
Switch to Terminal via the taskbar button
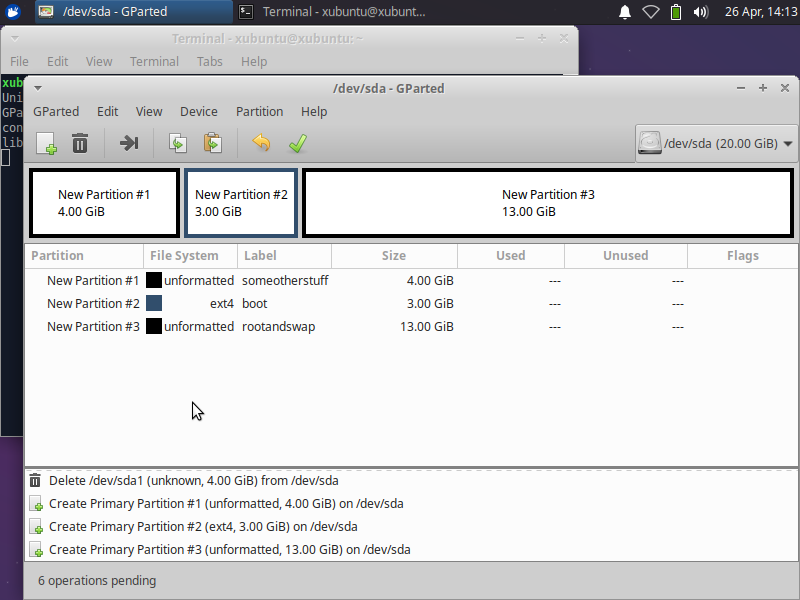point(334,12)
